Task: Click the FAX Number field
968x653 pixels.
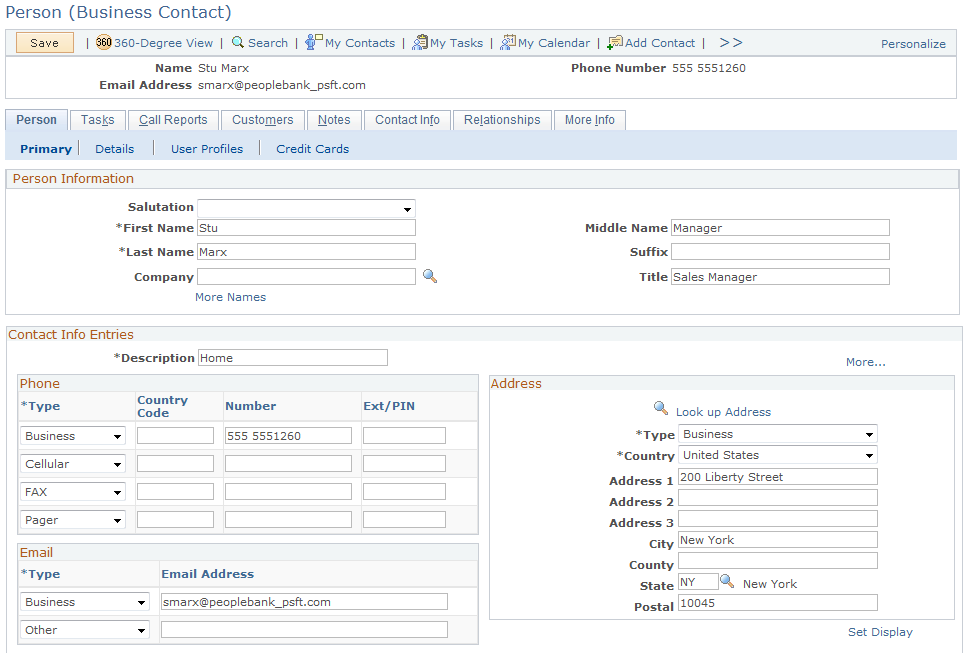Action: point(288,492)
